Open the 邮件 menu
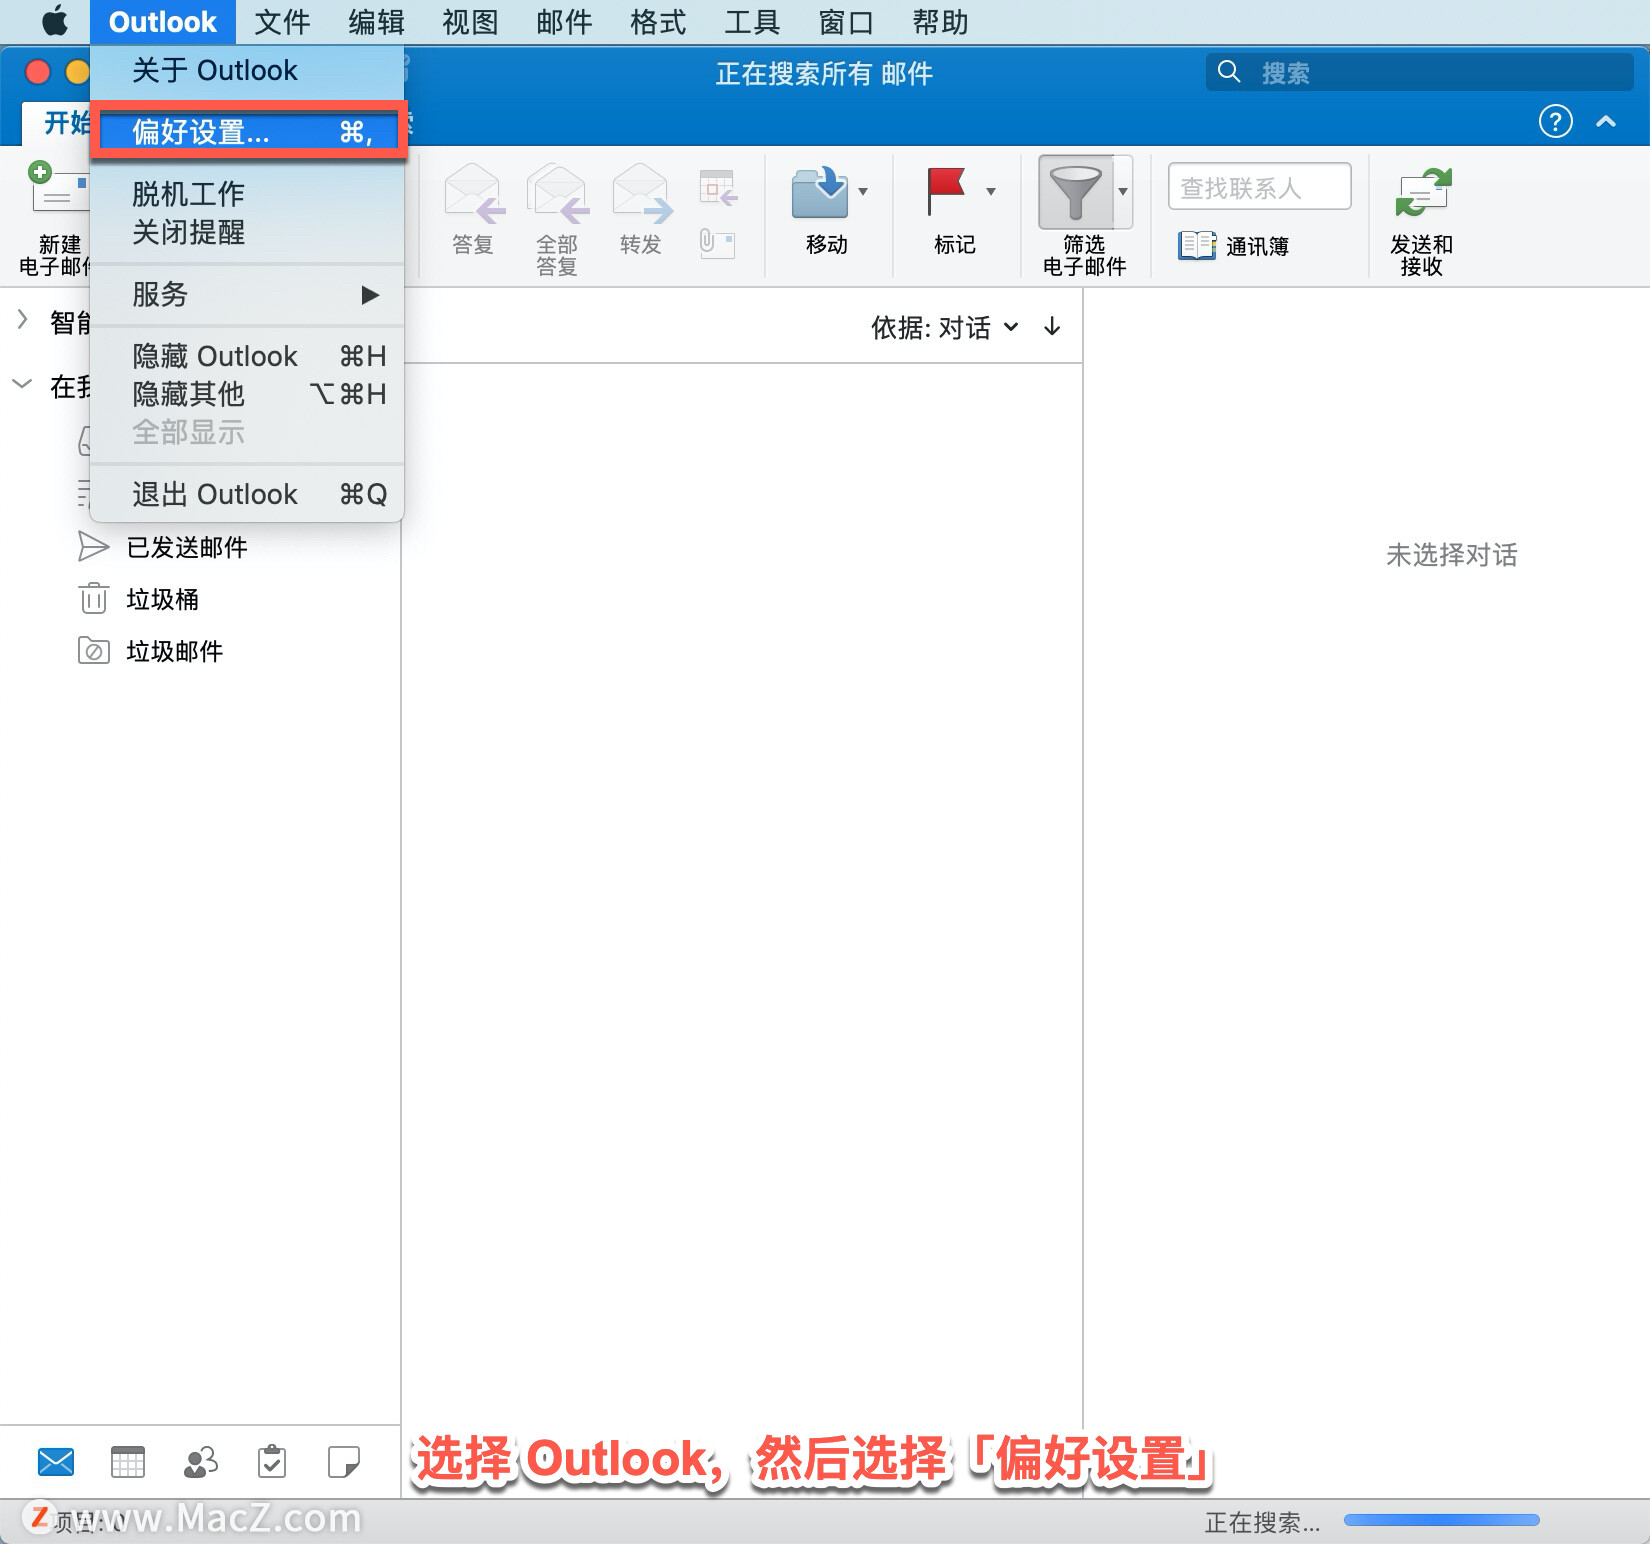Screen dimensions: 1650x1544 (564, 22)
